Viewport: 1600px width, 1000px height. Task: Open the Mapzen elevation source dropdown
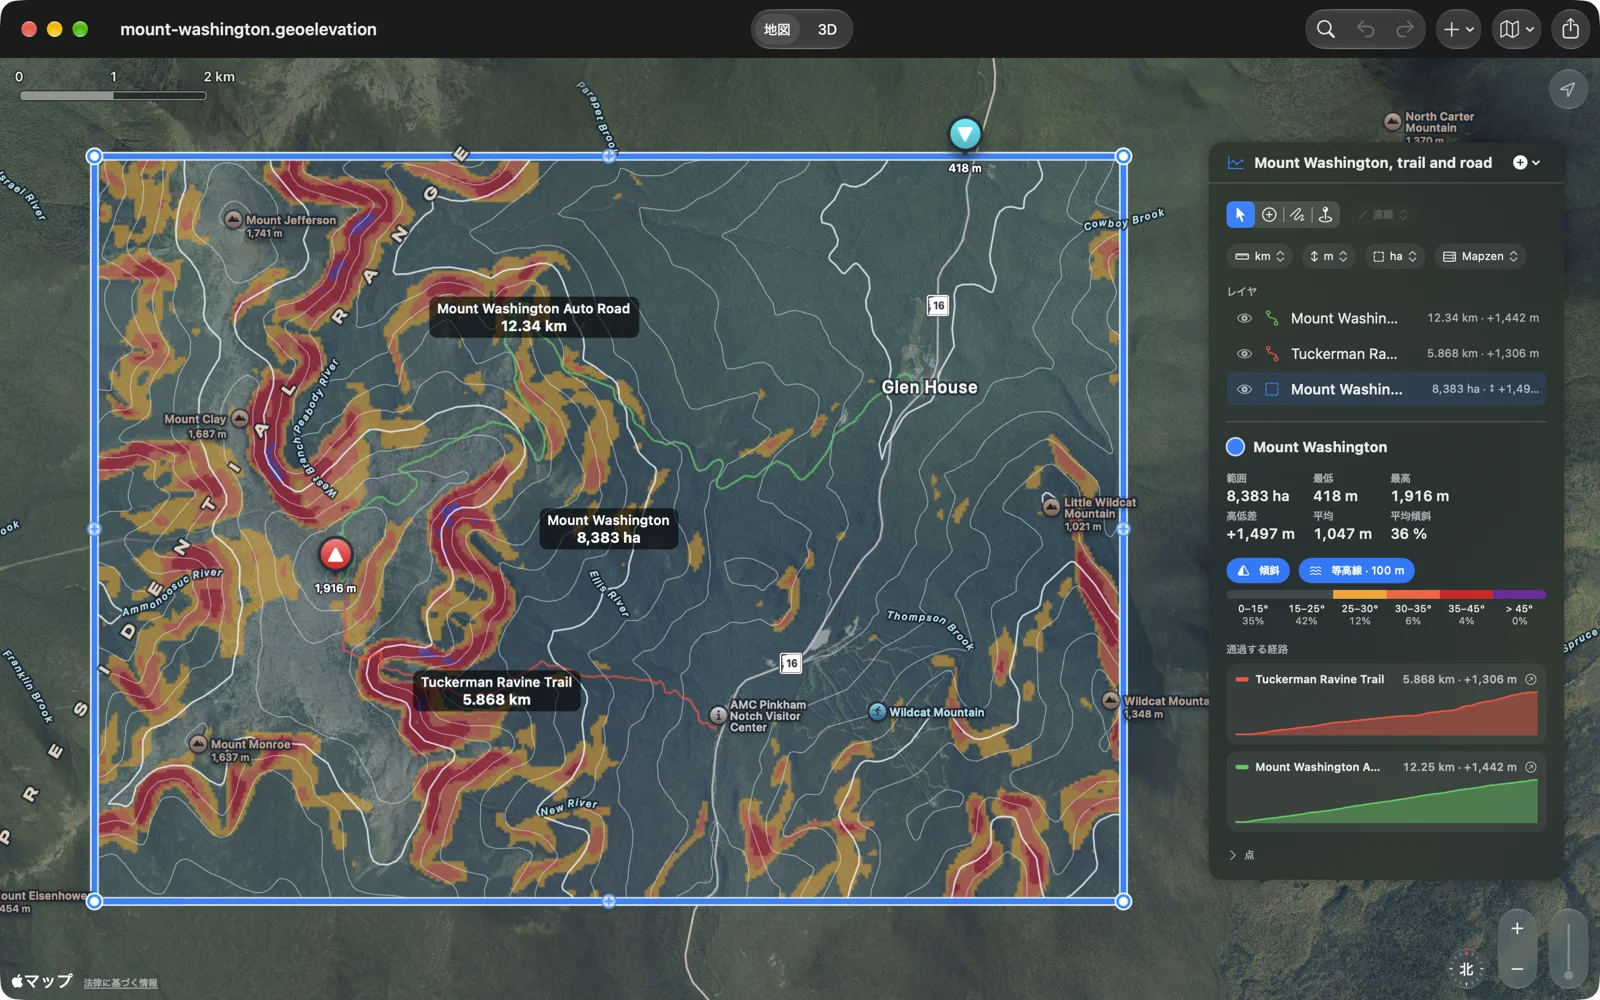click(x=1480, y=256)
